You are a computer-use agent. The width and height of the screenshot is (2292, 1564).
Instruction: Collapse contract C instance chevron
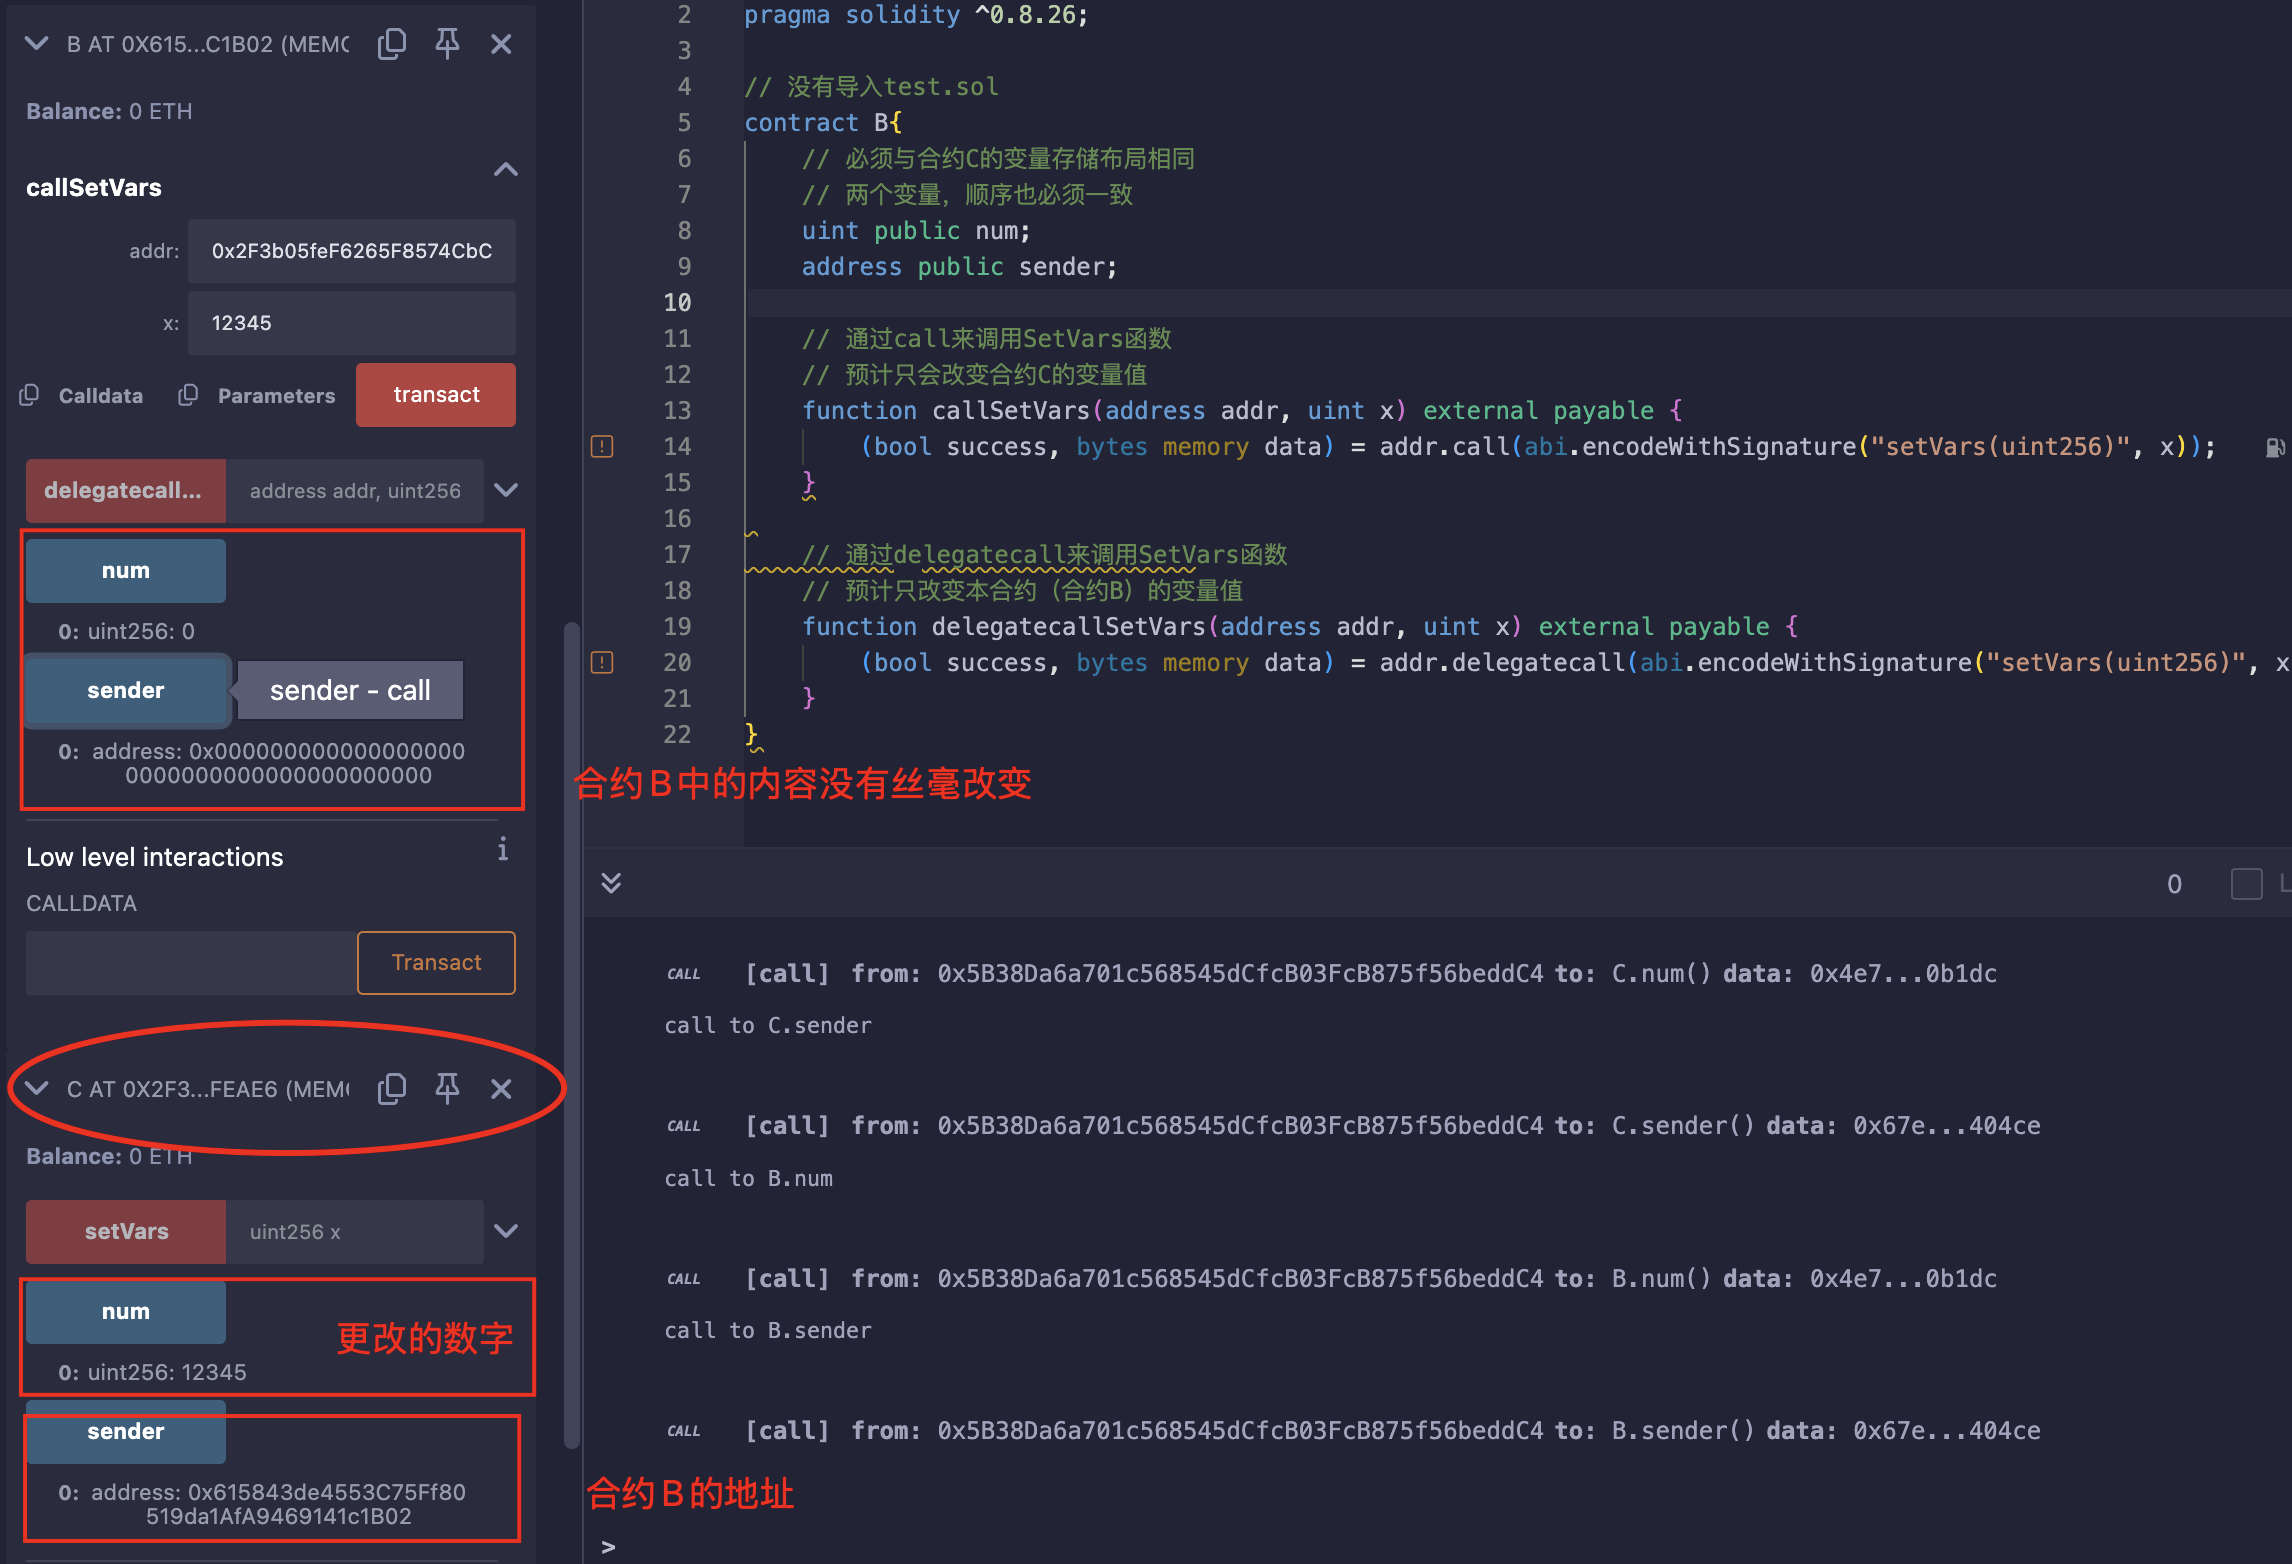[37, 1089]
